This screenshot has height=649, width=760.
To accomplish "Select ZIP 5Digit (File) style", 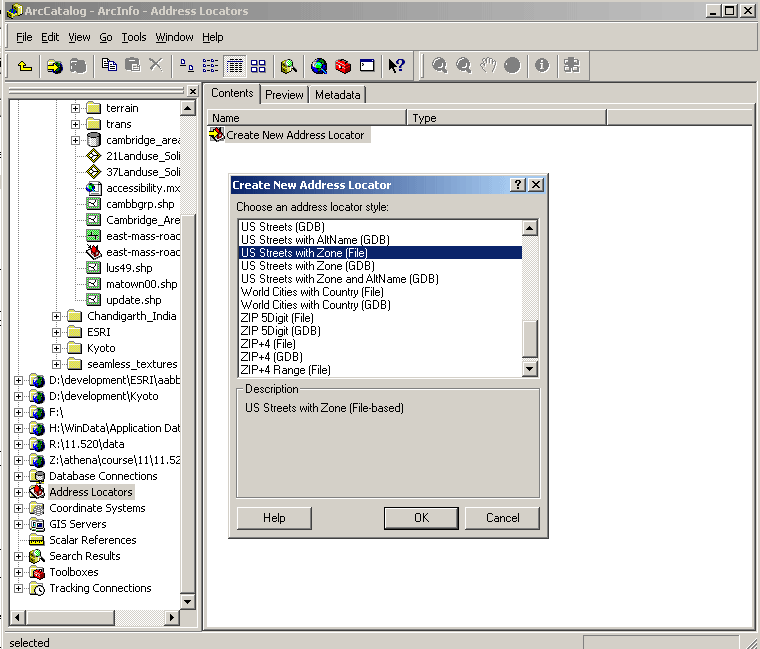I will (x=277, y=318).
